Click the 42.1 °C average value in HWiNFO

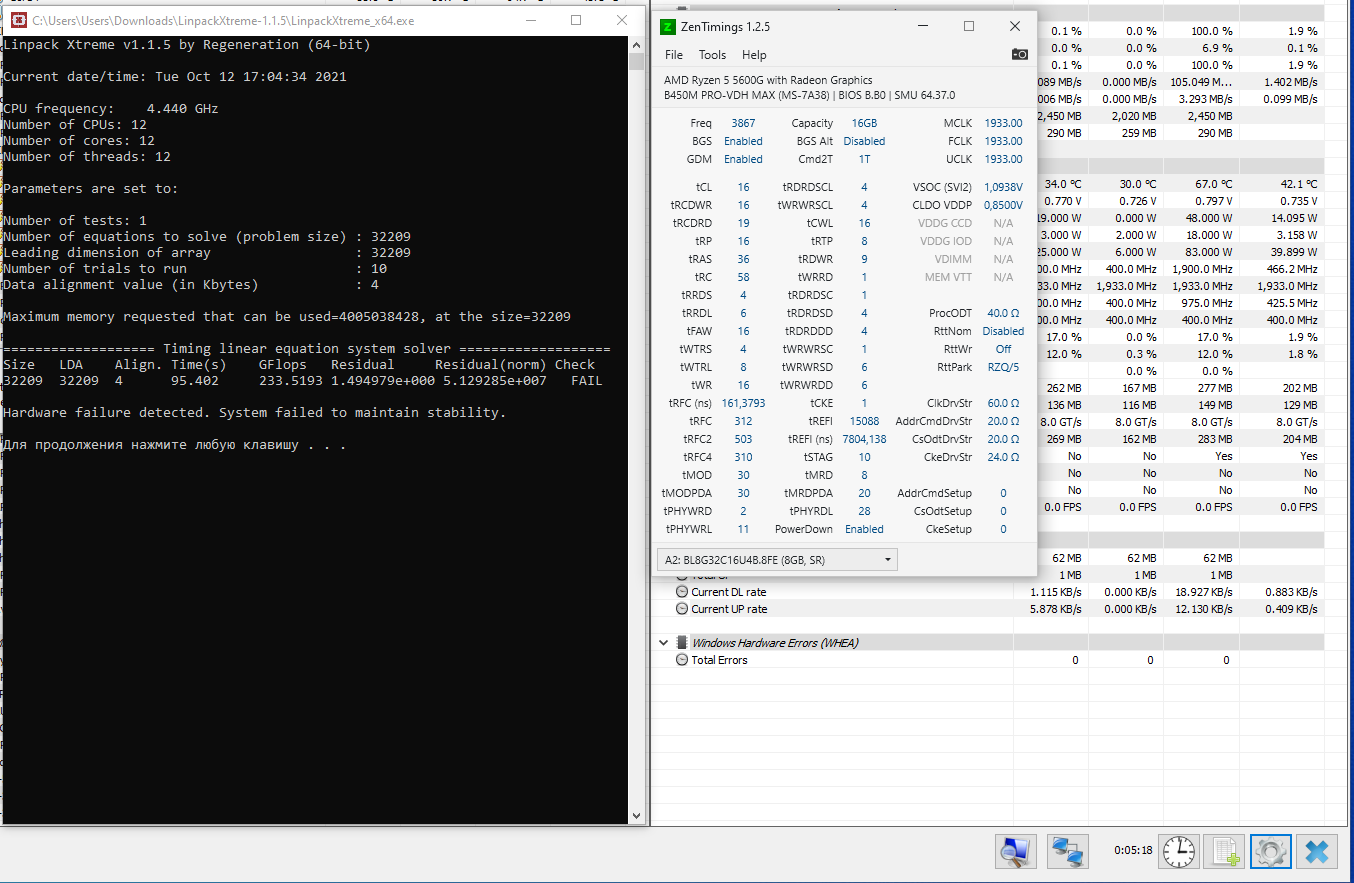(x=1299, y=184)
